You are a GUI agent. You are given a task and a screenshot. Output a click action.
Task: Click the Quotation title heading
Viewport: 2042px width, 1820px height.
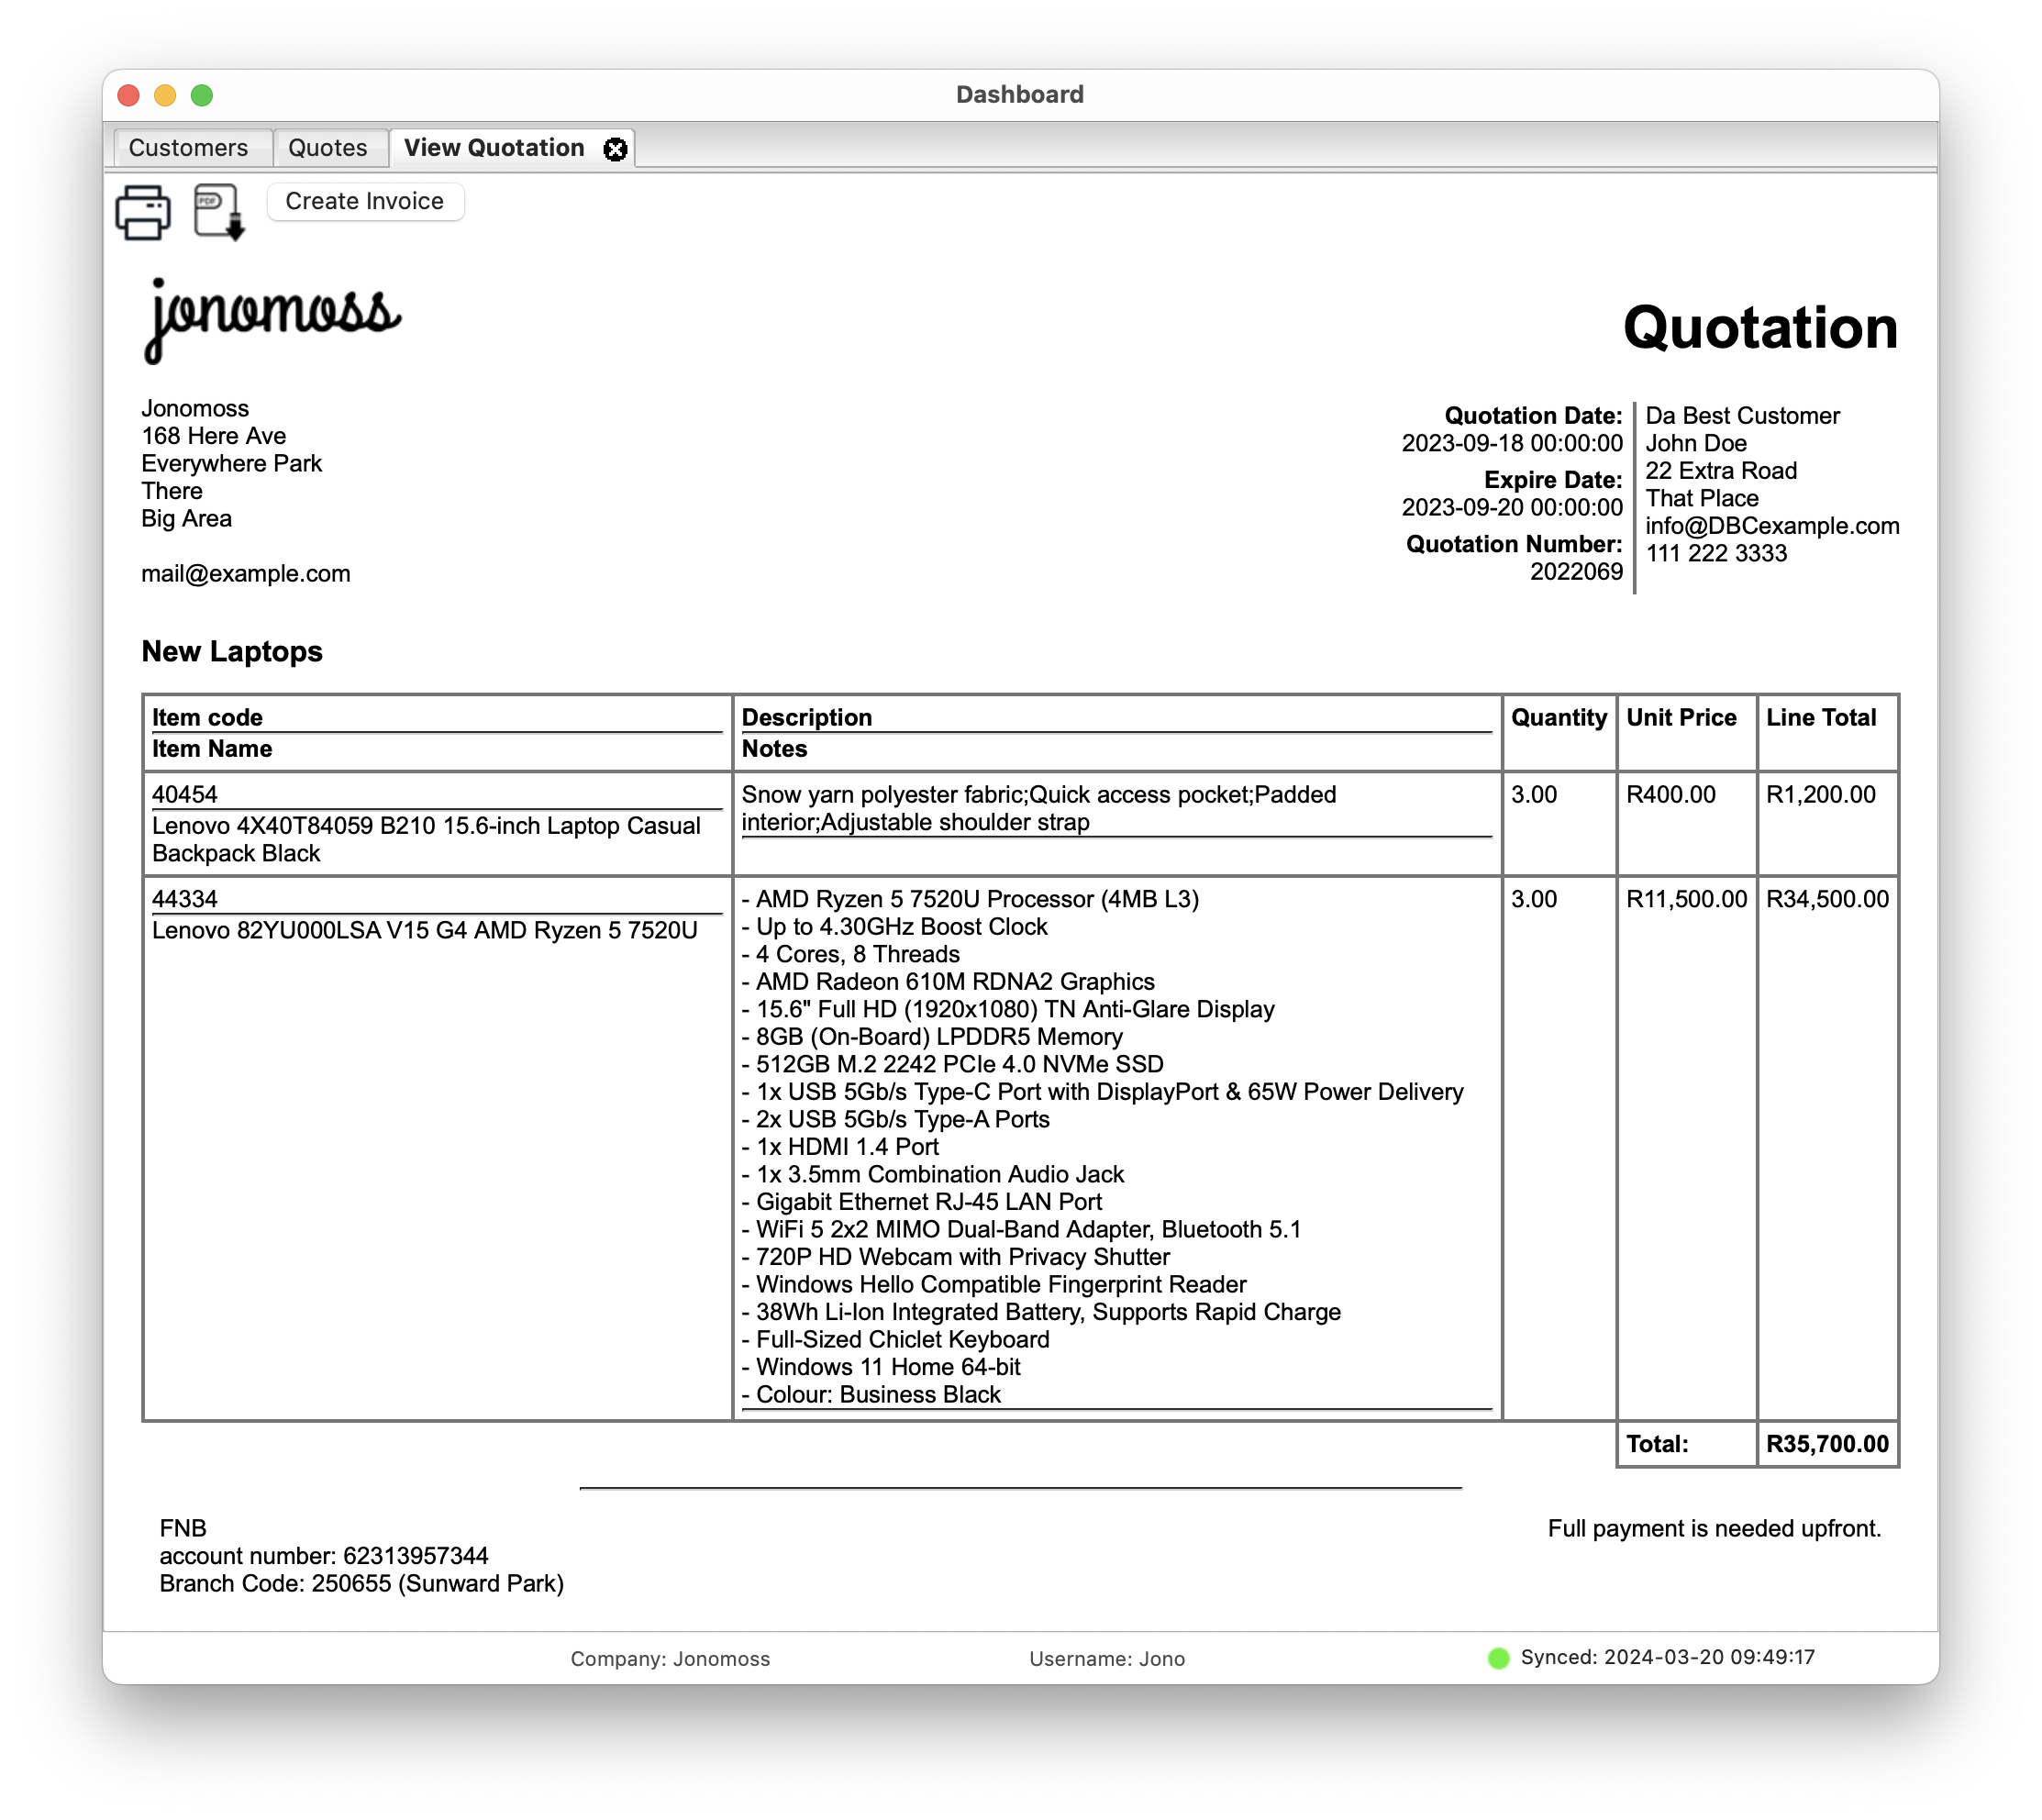(x=1760, y=327)
